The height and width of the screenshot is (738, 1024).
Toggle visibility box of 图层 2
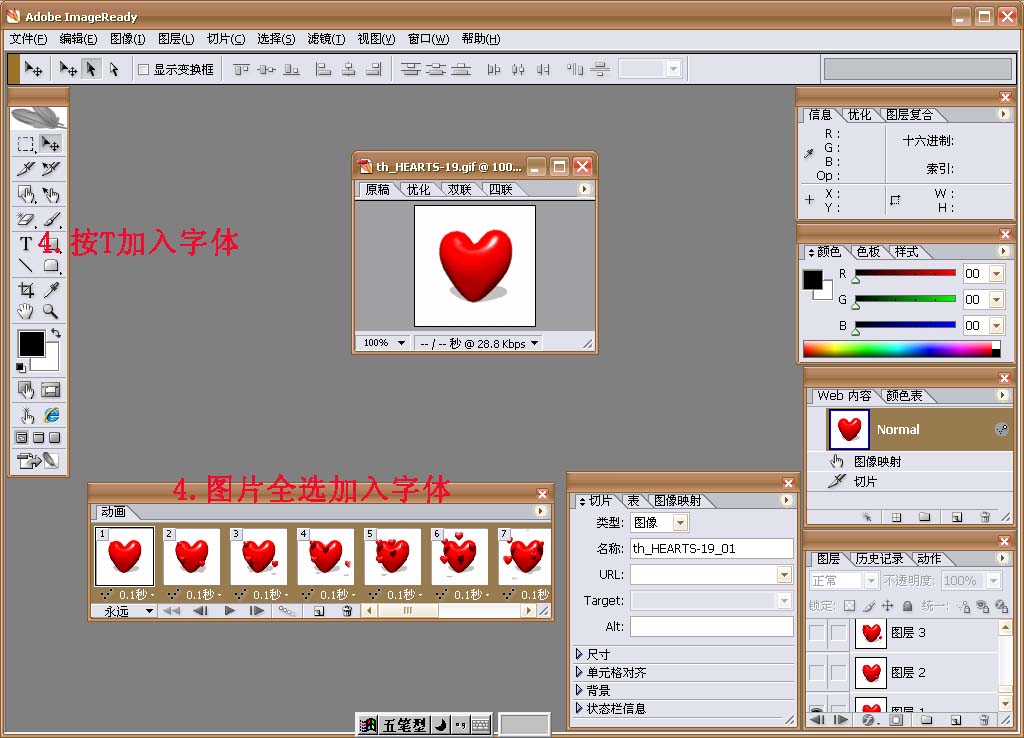pyautogui.click(x=816, y=672)
